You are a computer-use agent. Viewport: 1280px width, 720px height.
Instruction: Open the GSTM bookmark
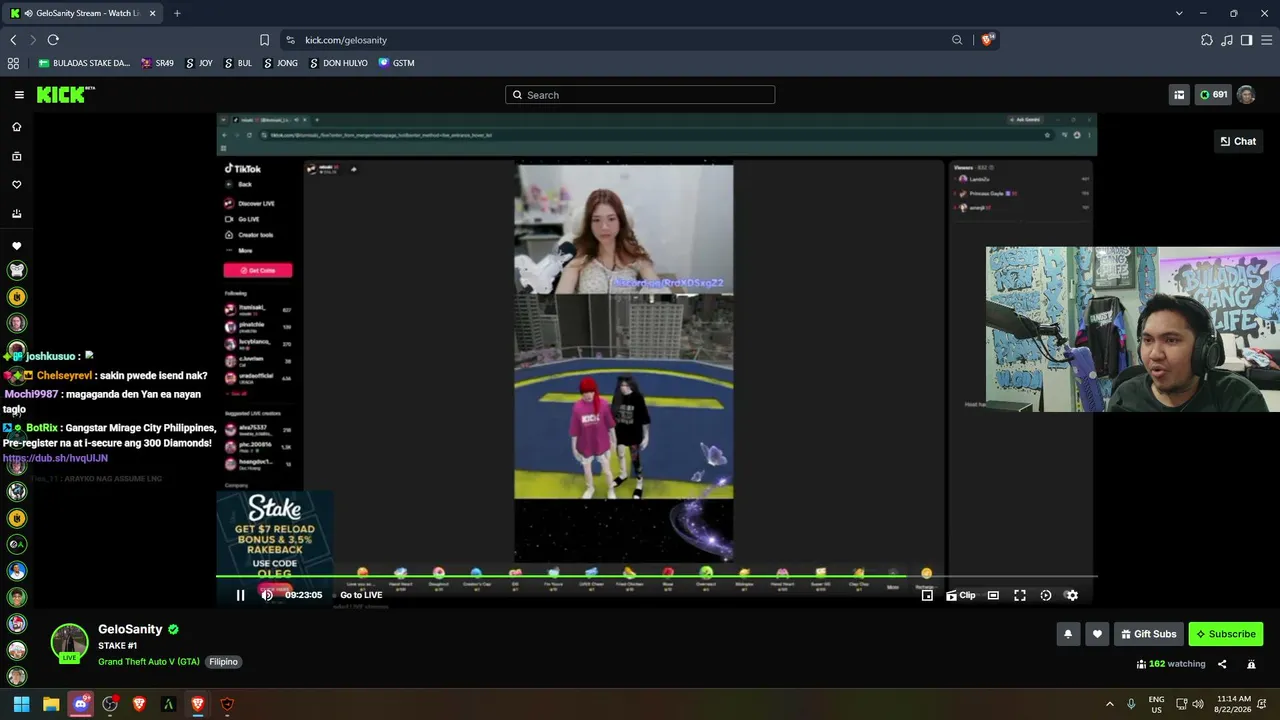click(396, 63)
